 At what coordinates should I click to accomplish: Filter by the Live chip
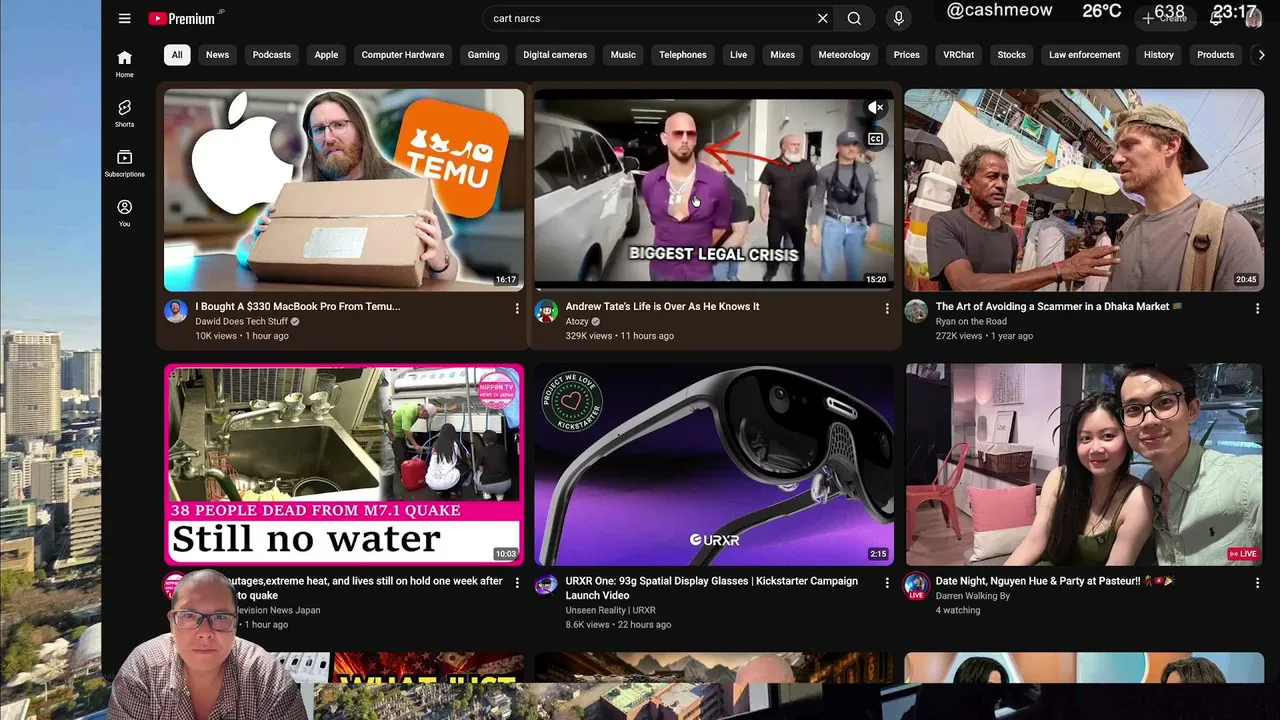pyautogui.click(x=739, y=55)
